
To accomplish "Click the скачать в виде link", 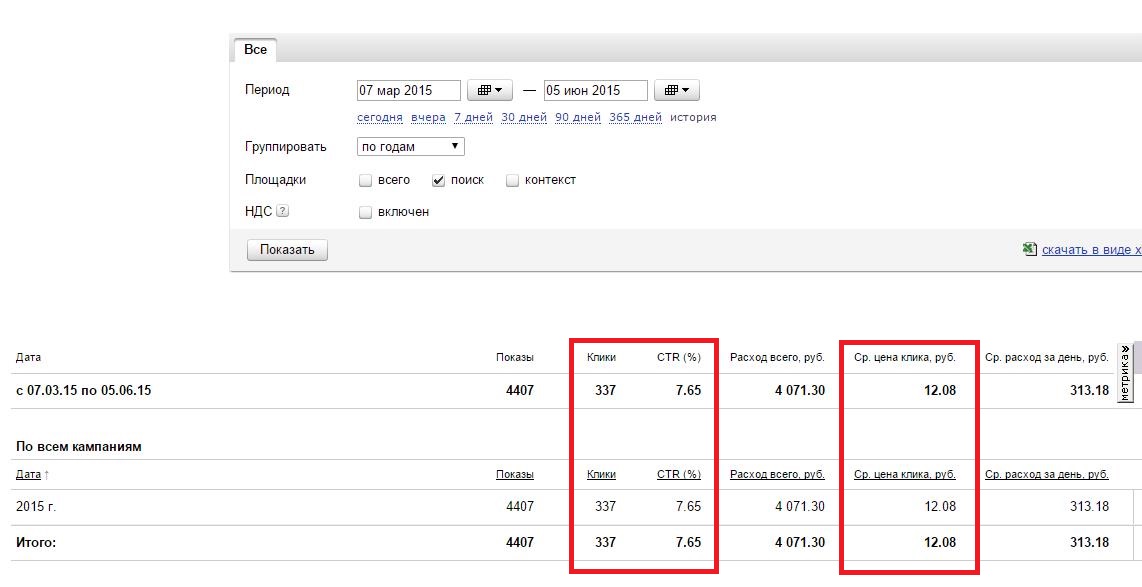I will tap(1092, 250).
